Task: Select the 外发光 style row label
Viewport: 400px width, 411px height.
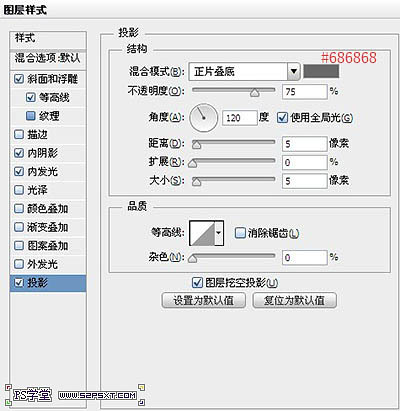Action: (43, 264)
